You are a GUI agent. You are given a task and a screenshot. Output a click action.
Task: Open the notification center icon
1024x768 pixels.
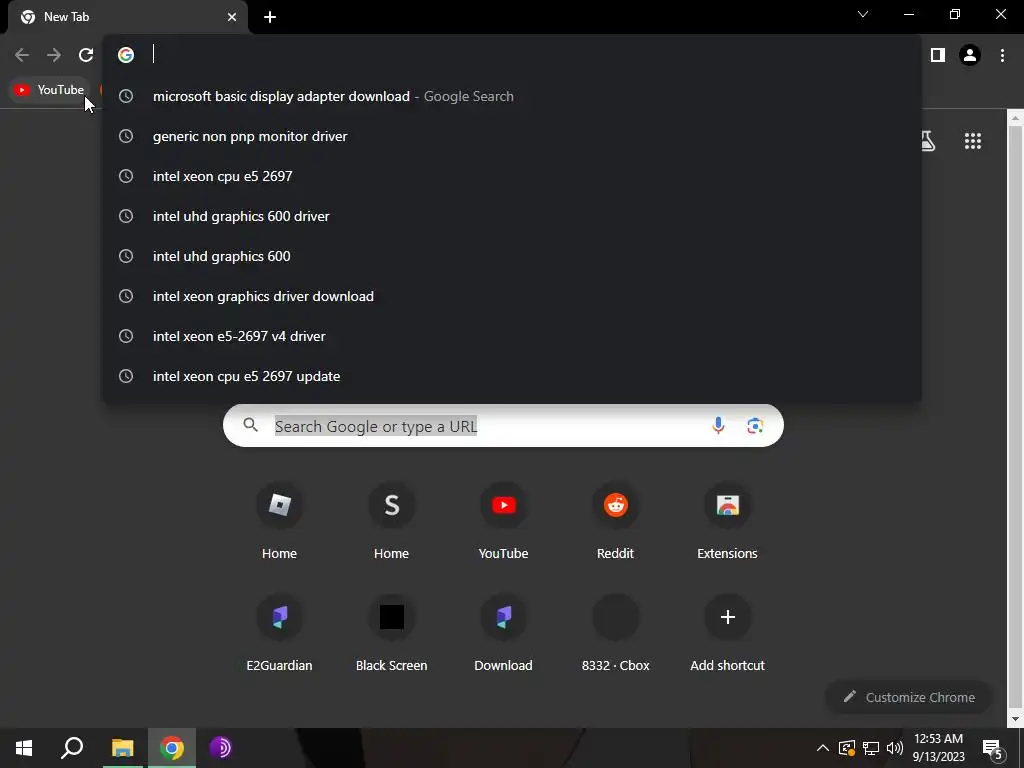tap(993, 749)
